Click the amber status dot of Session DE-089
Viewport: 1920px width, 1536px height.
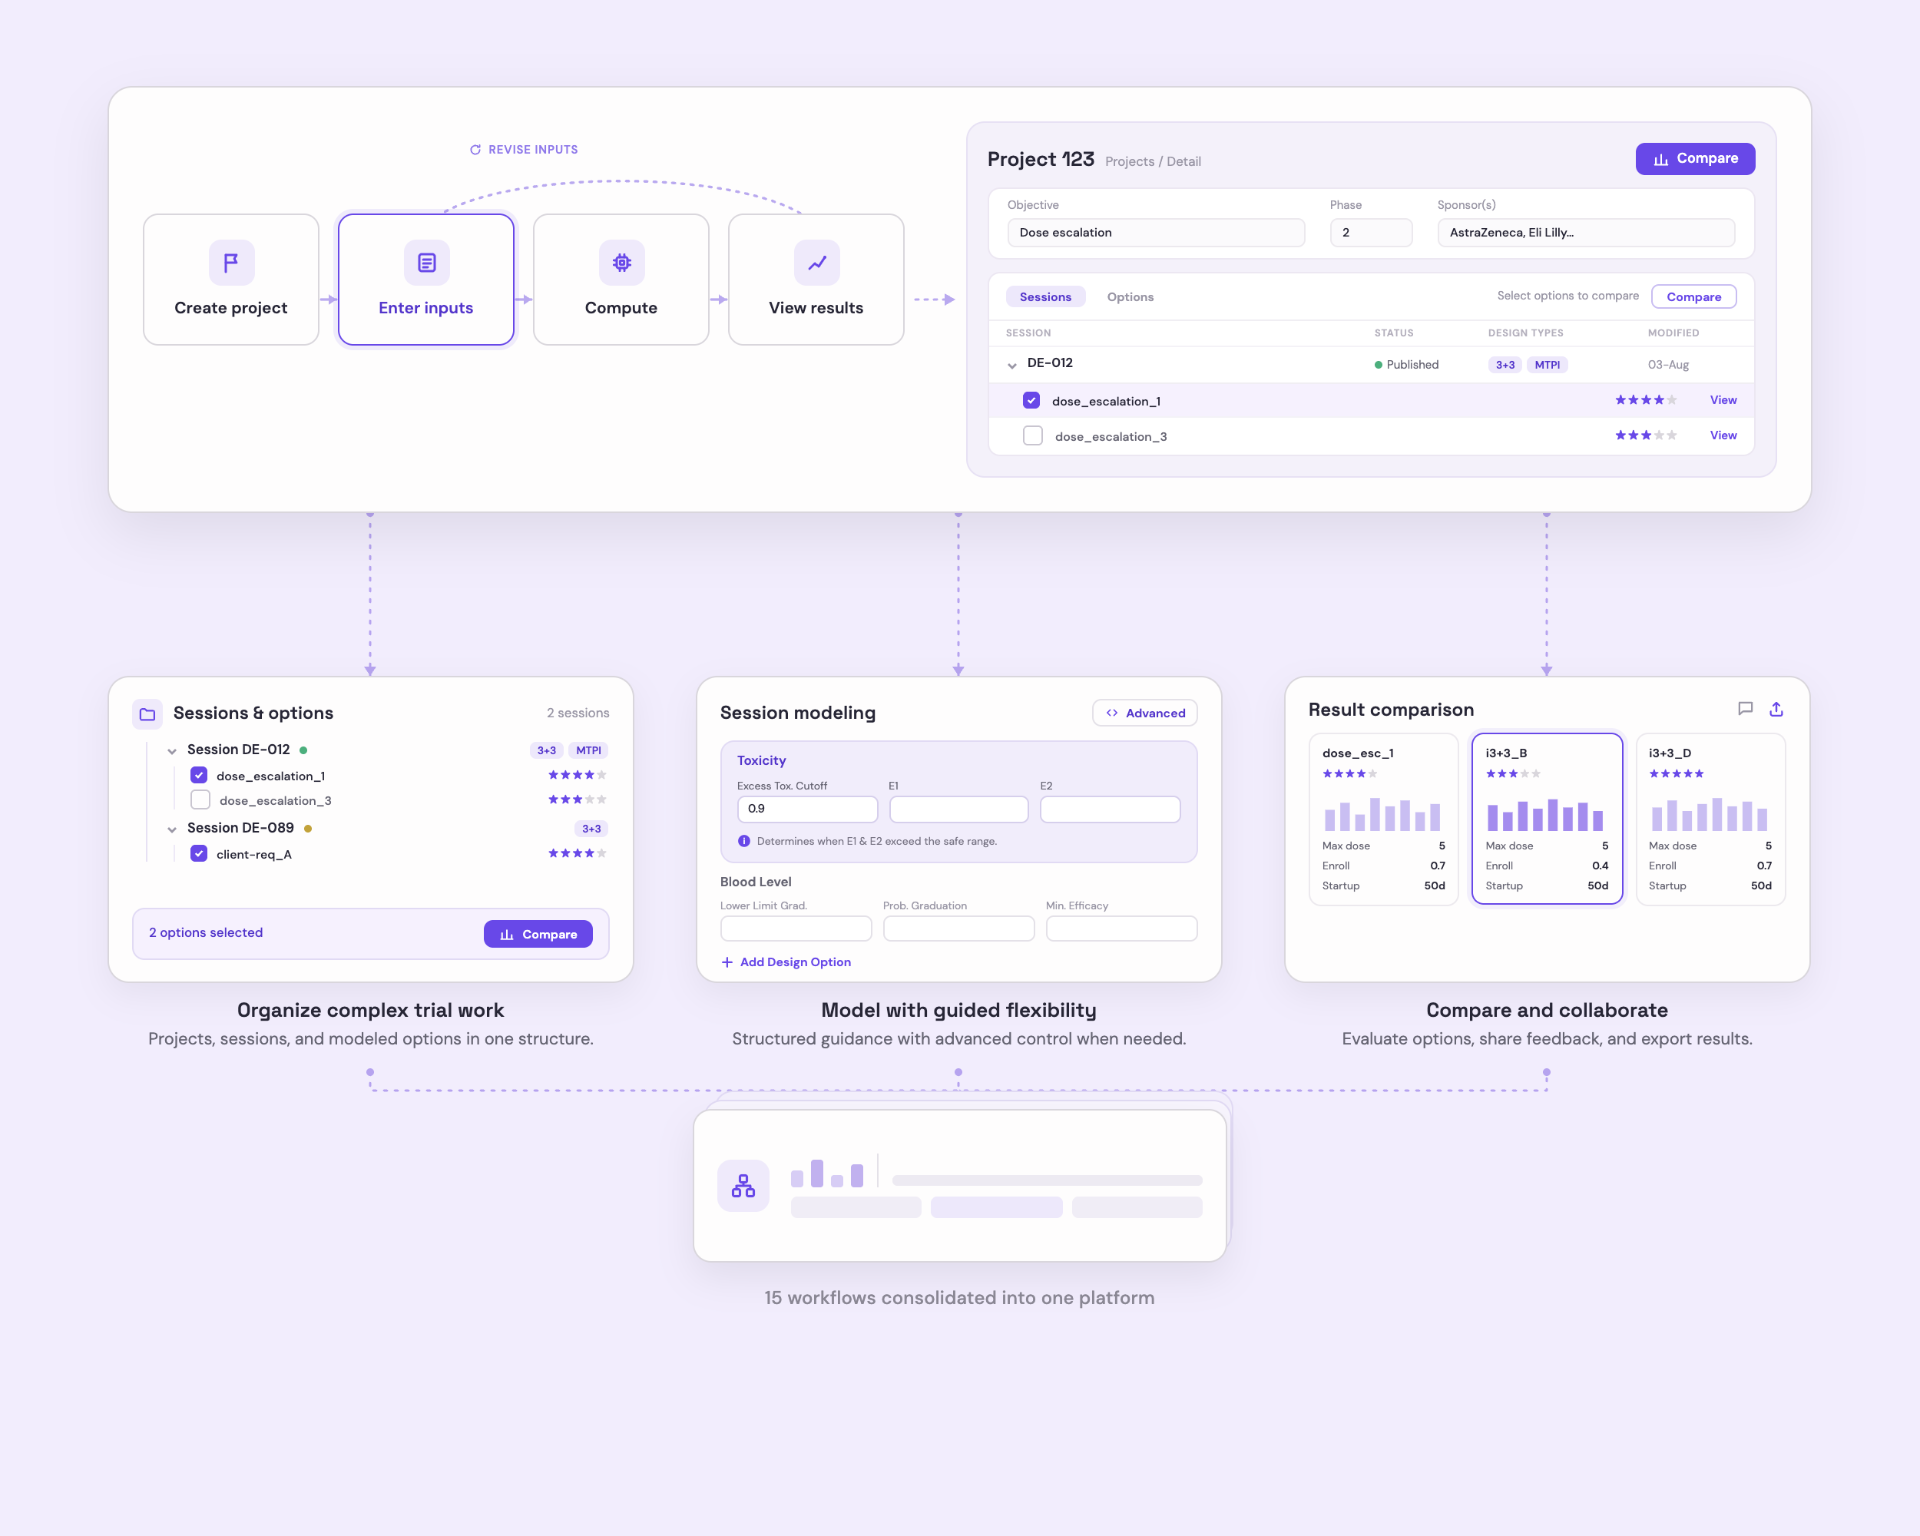point(308,828)
